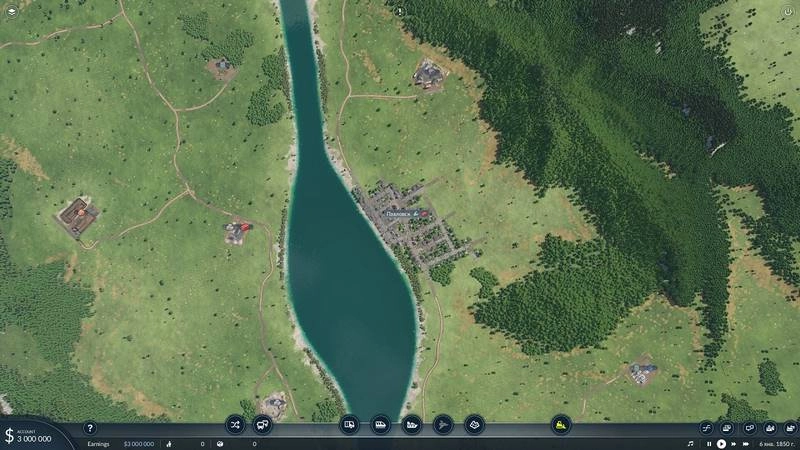Open the help question mark button

coord(89,428)
